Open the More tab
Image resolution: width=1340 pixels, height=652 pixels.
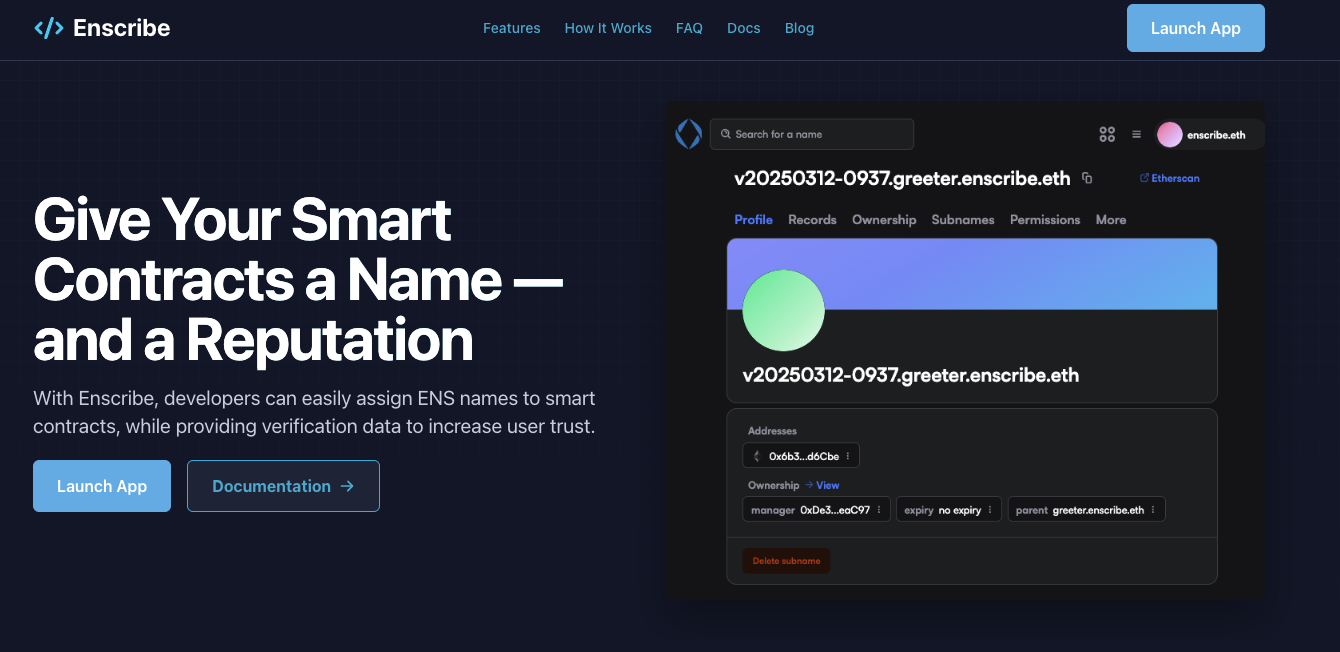pos(1111,220)
